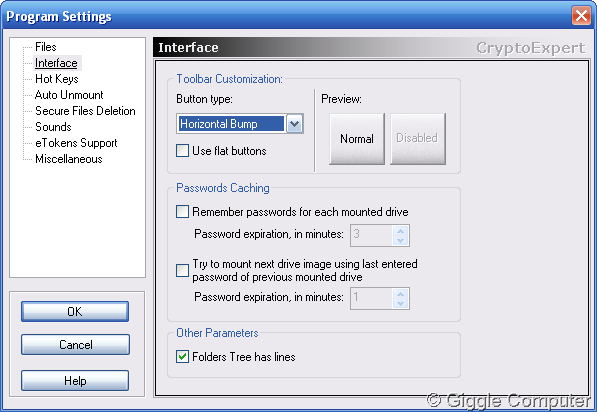Click the expiration field showing 1

371,299
